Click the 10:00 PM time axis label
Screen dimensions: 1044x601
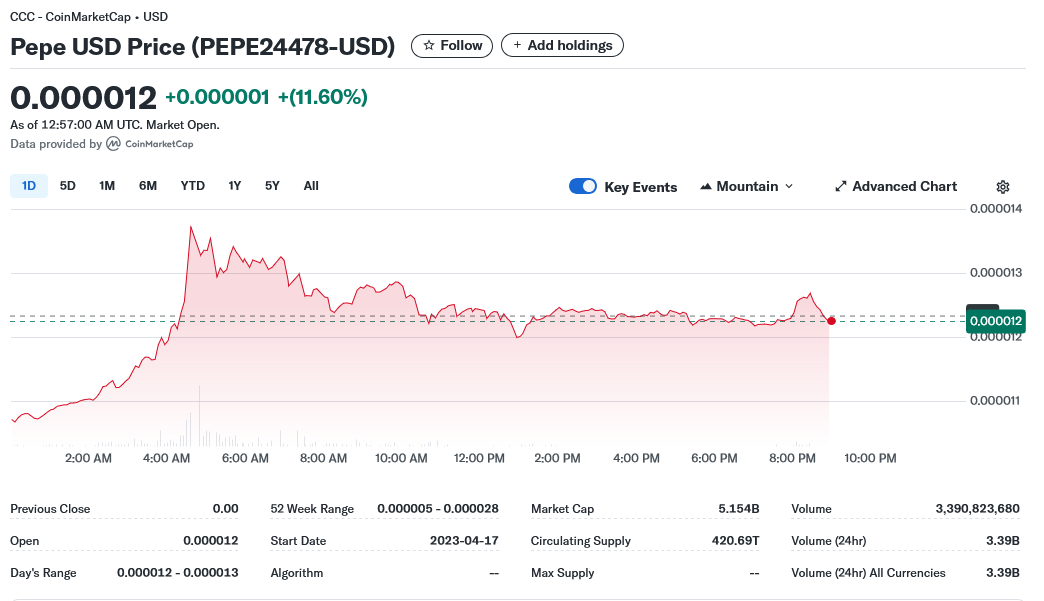pyautogui.click(x=870, y=458)
